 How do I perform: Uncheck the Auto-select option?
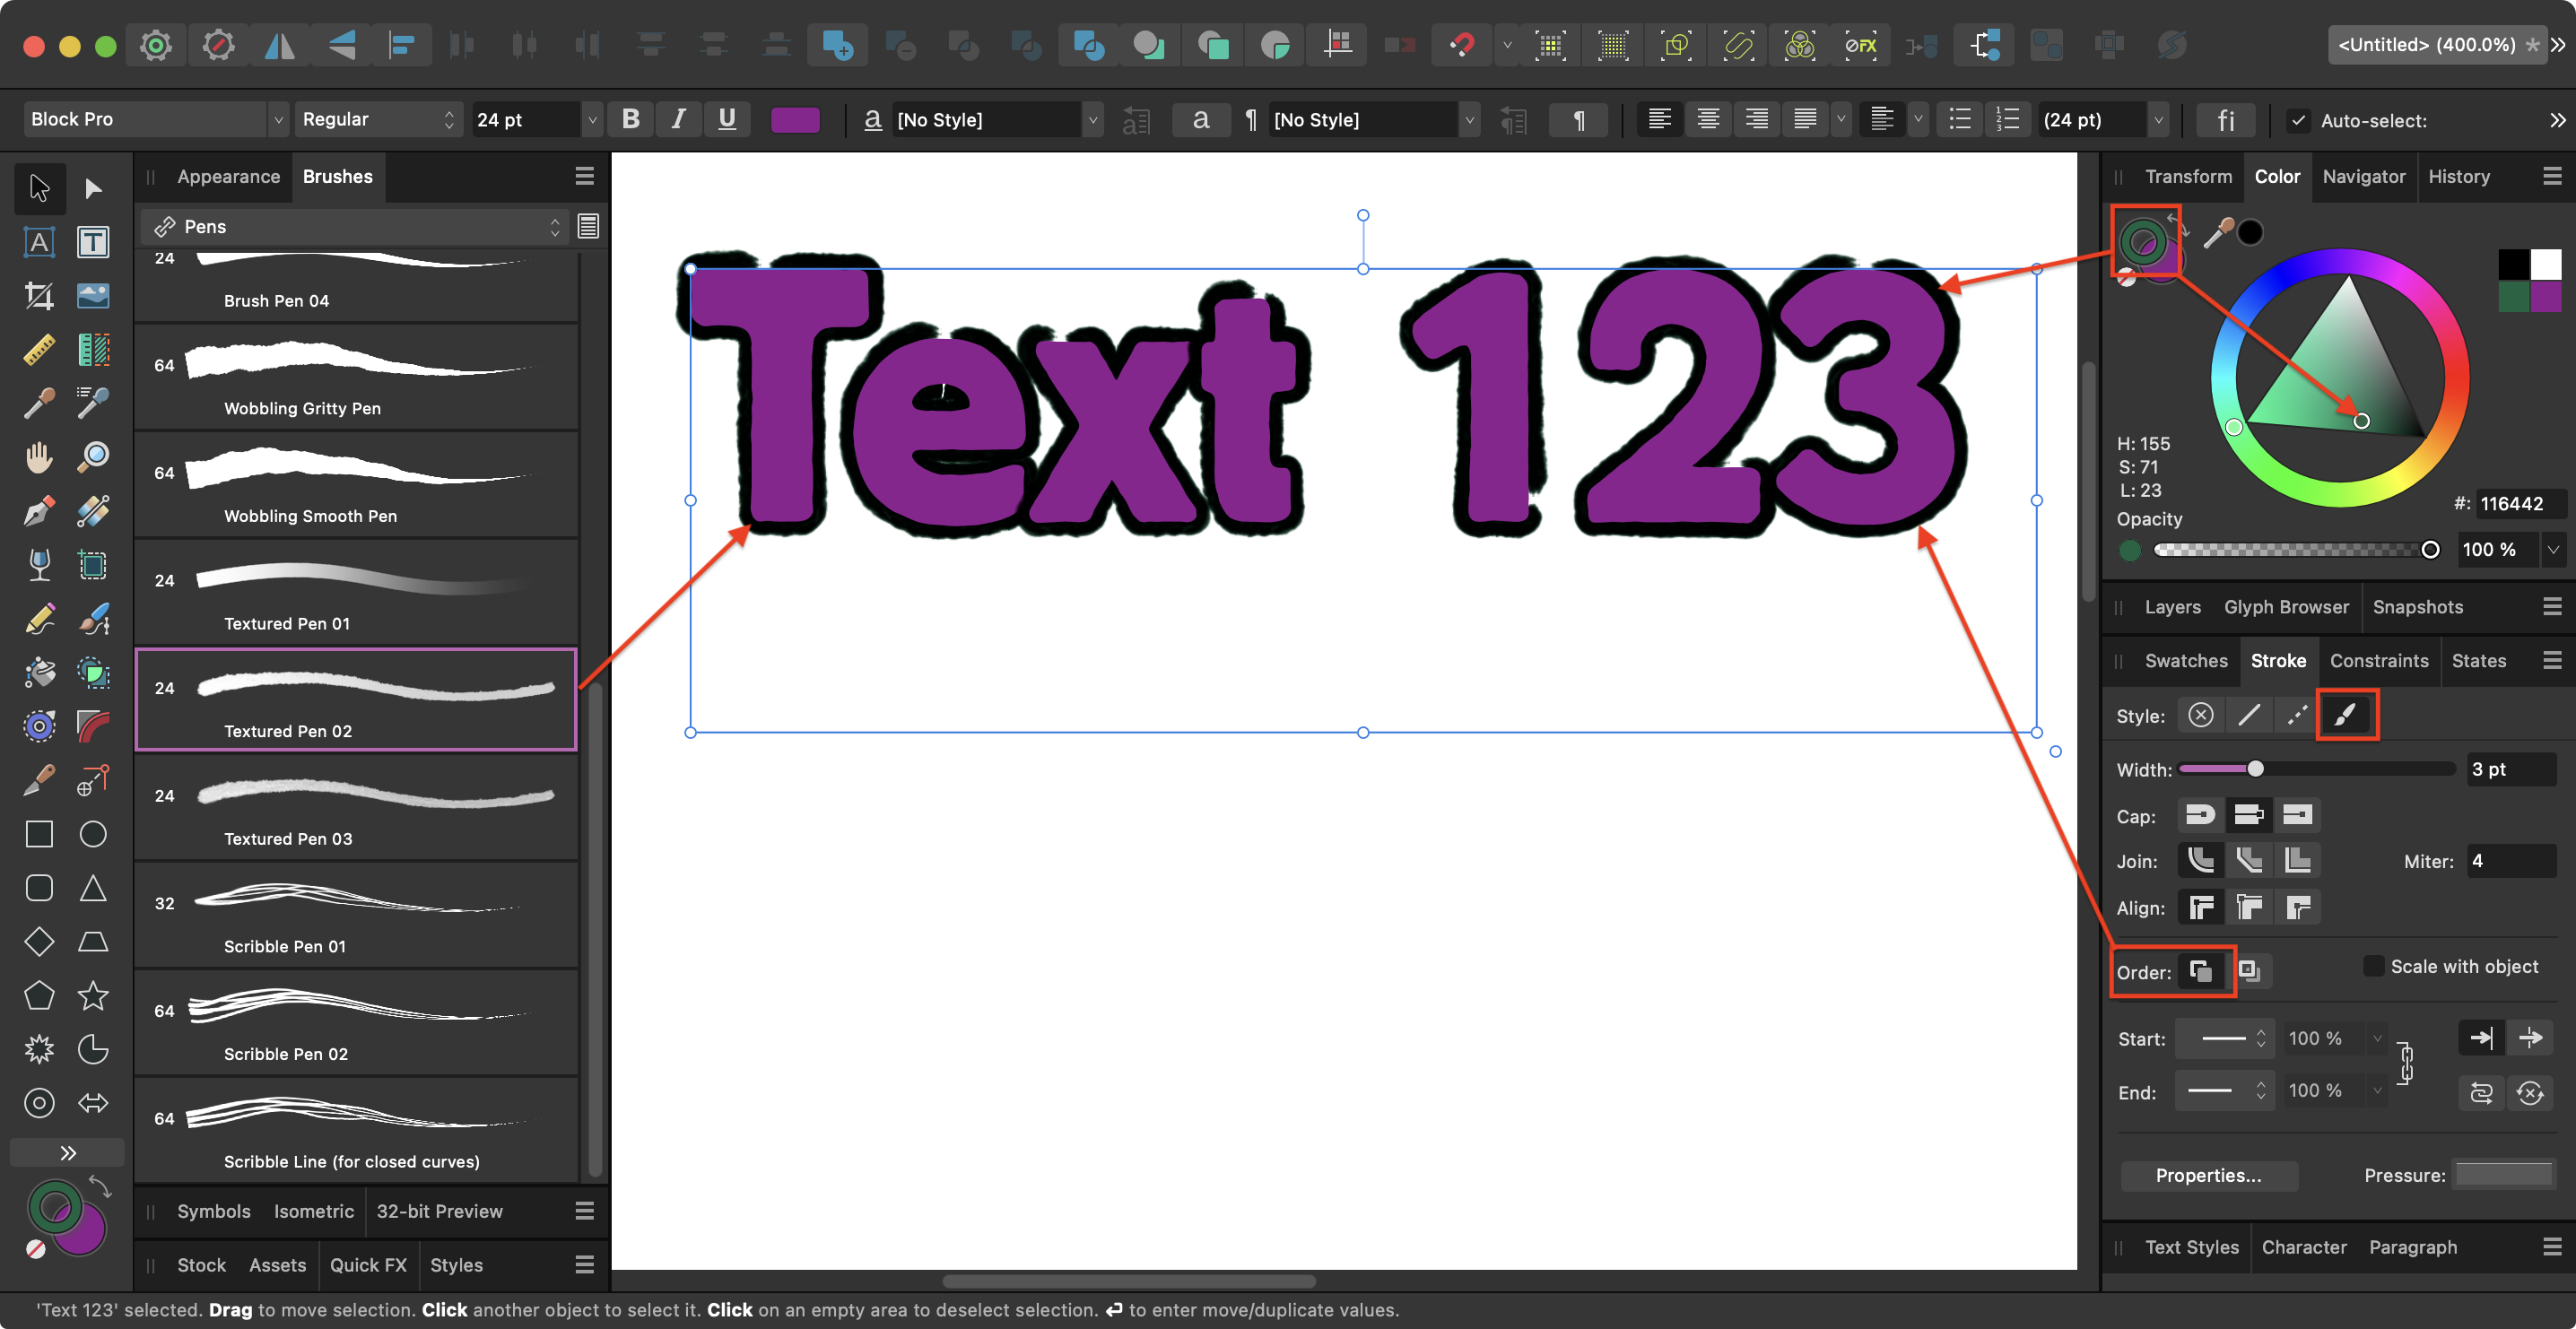[x=2298, y=120]
